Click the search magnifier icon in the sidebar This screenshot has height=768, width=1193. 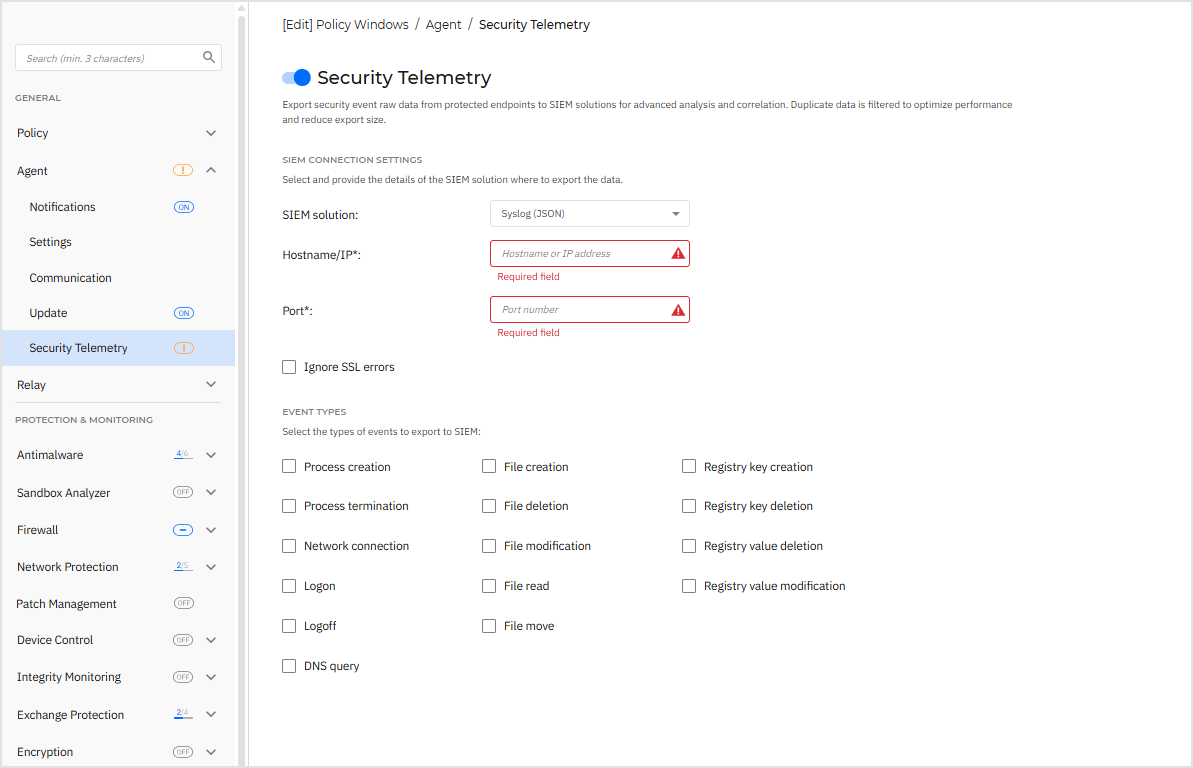208,57
